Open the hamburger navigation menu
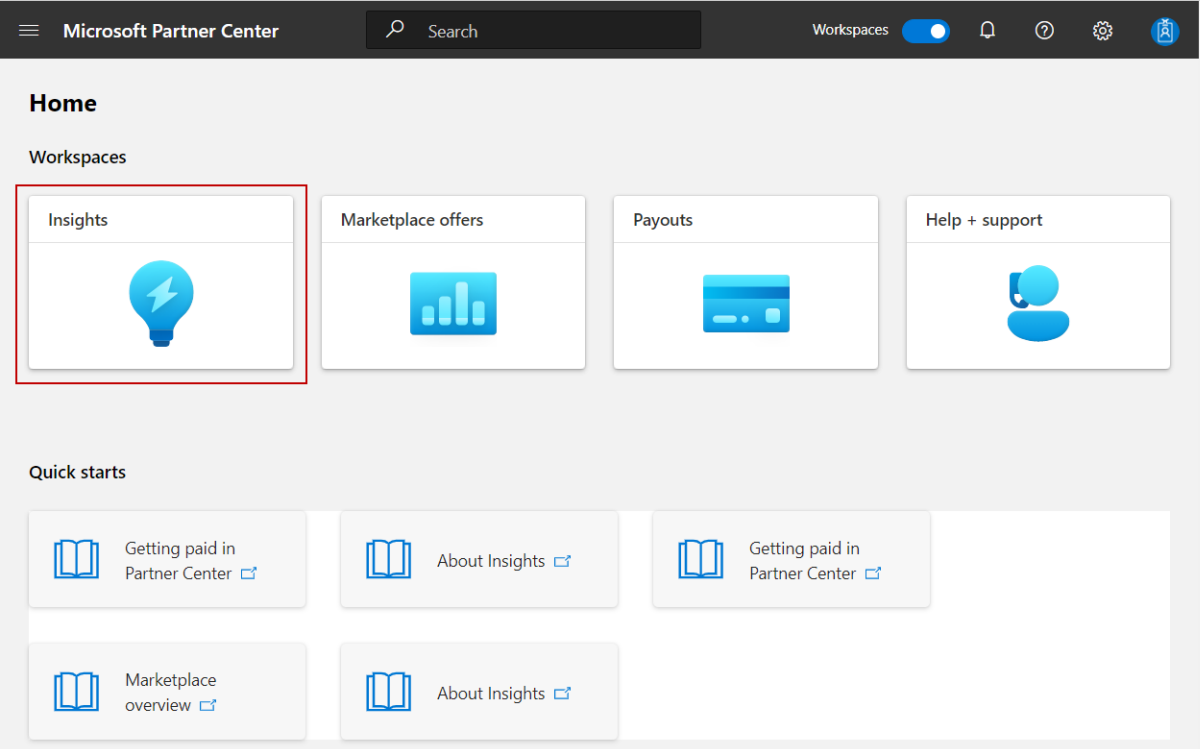 coord(28,29)
